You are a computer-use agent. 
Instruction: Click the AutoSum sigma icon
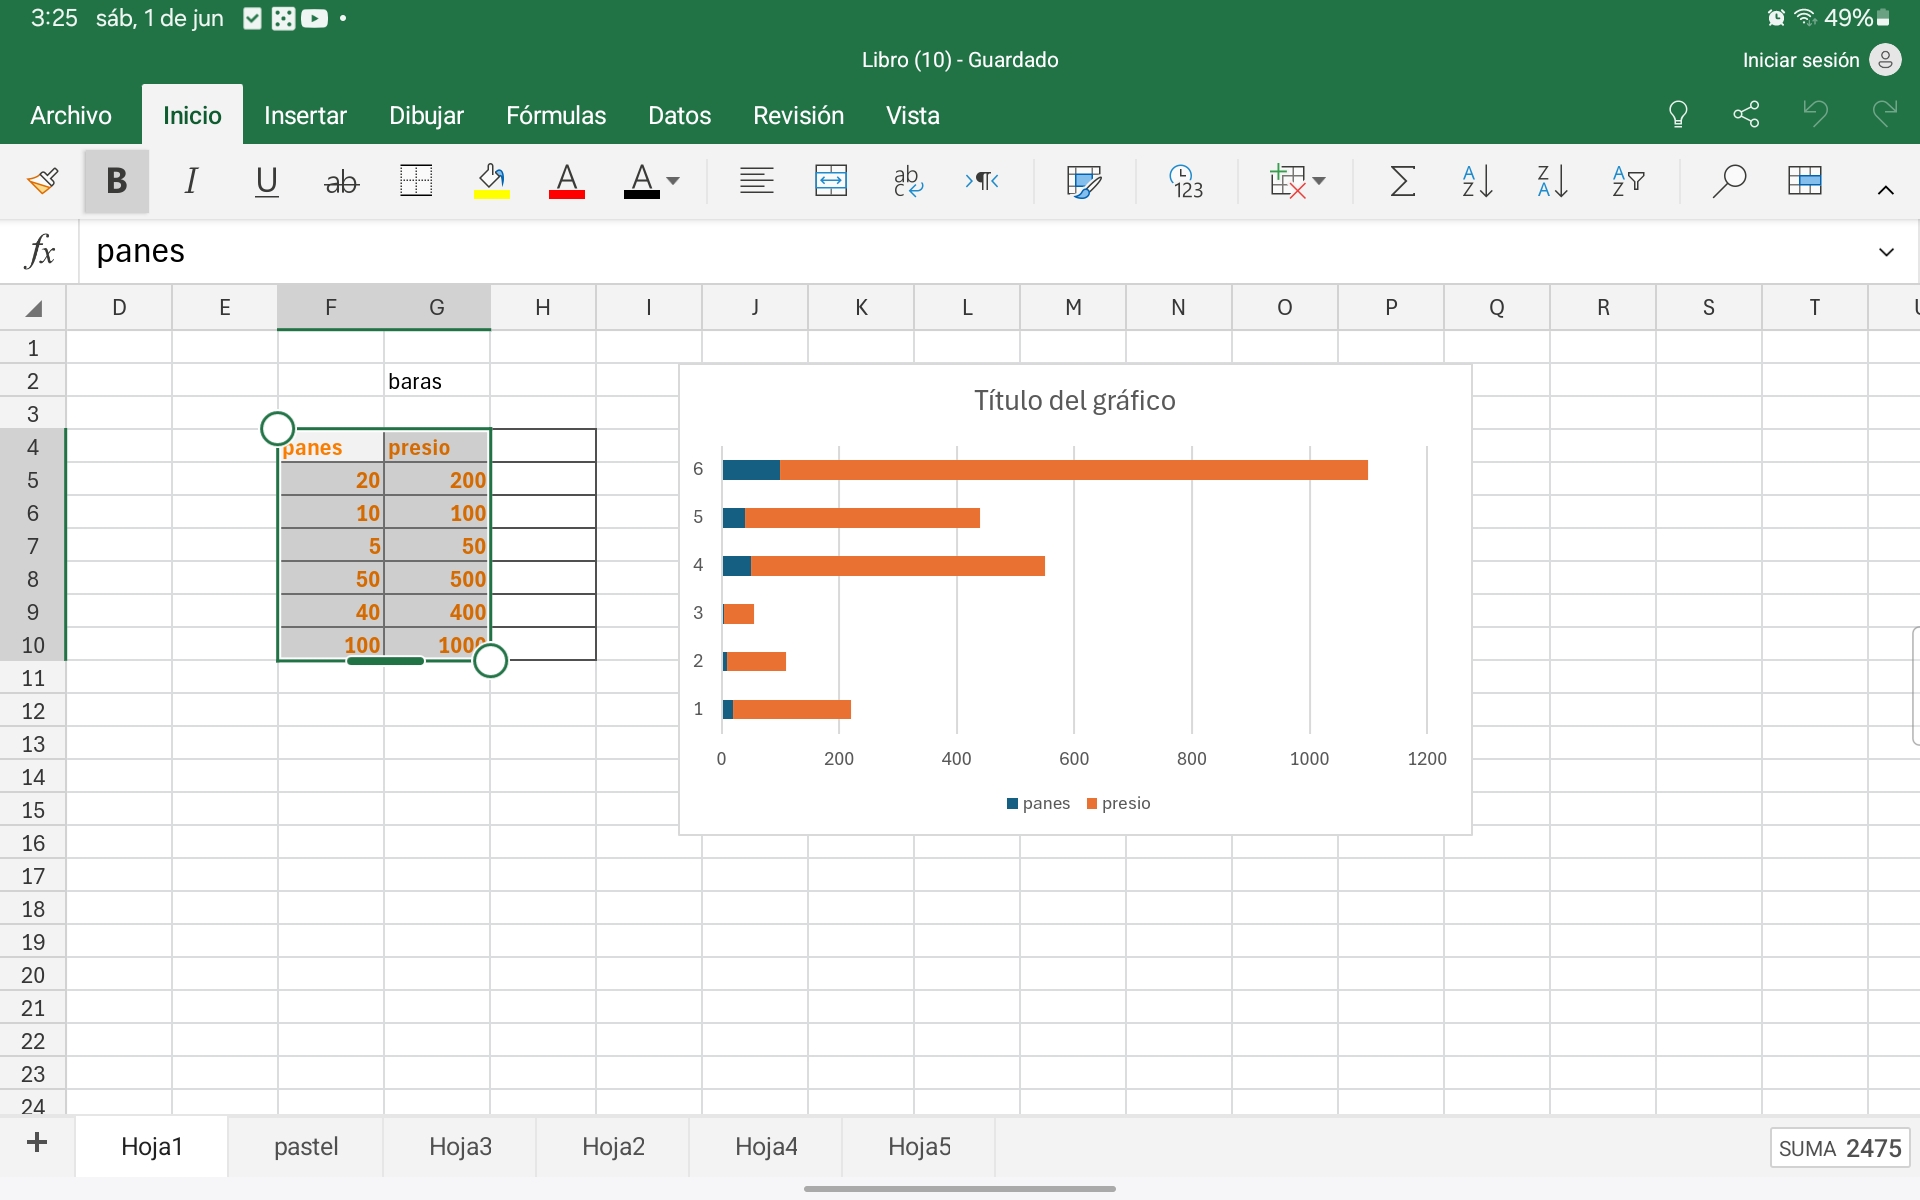pos(1402,181)
